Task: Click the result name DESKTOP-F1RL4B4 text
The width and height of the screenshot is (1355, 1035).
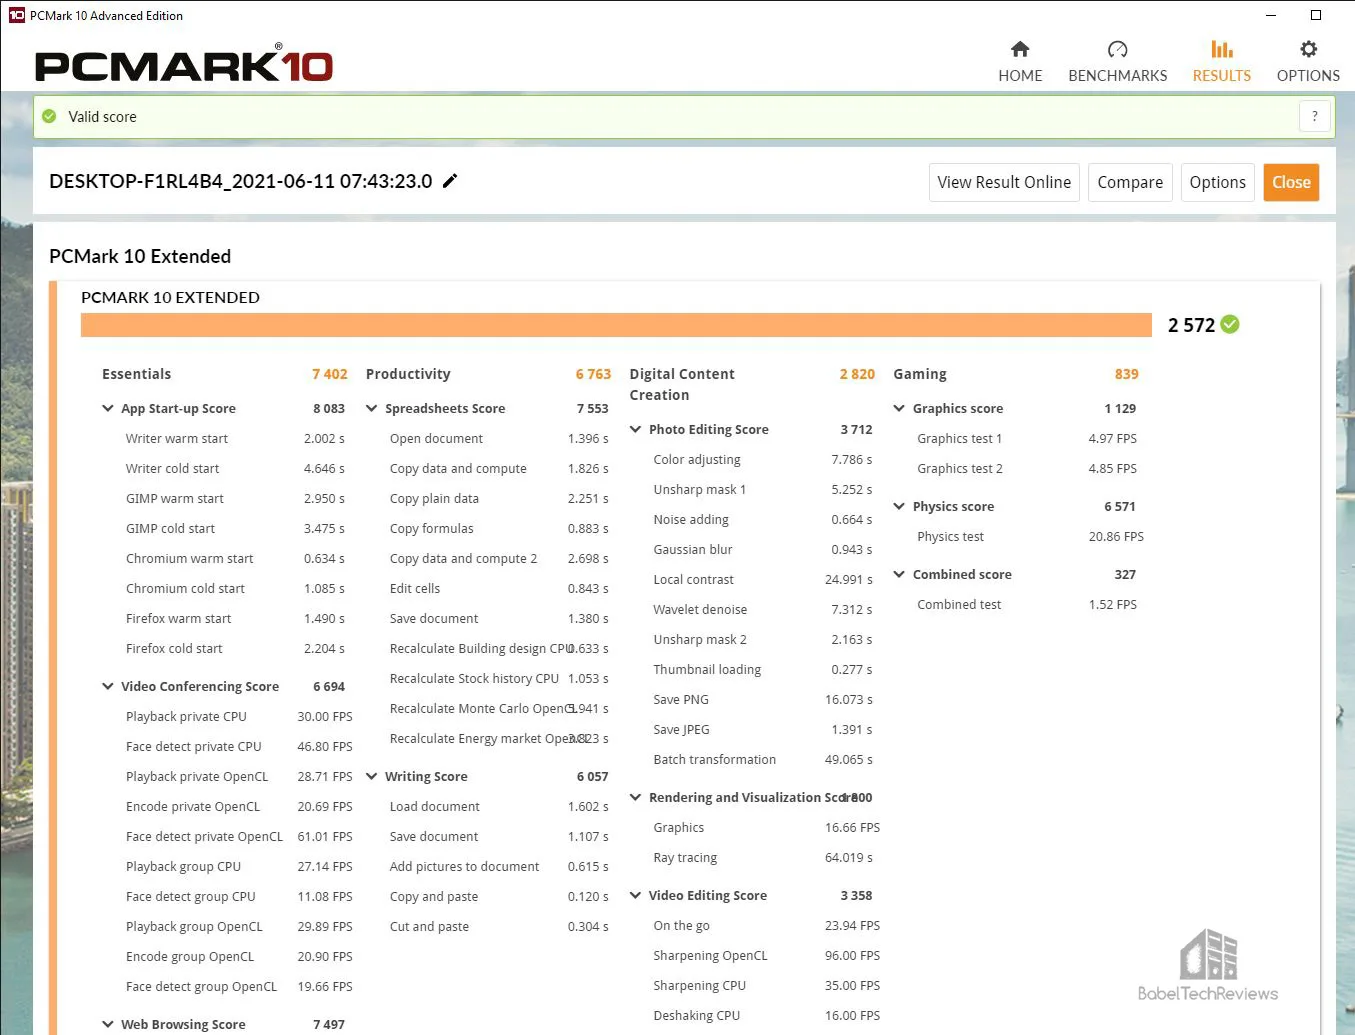Action: click(x=241, y=181)
